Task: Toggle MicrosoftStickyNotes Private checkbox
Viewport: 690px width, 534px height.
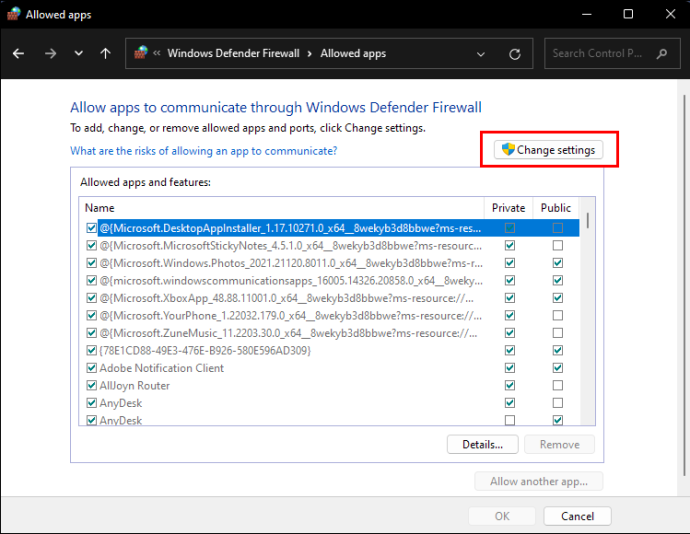Action: [510, 245]
